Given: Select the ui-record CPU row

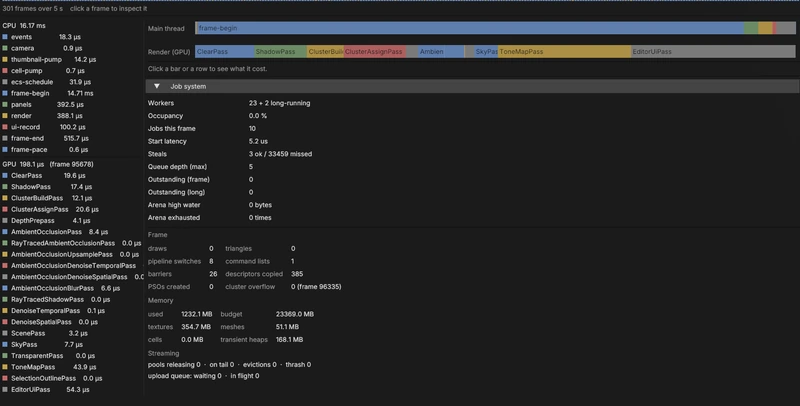Looking at the screenshot, I should click(44, 127).
